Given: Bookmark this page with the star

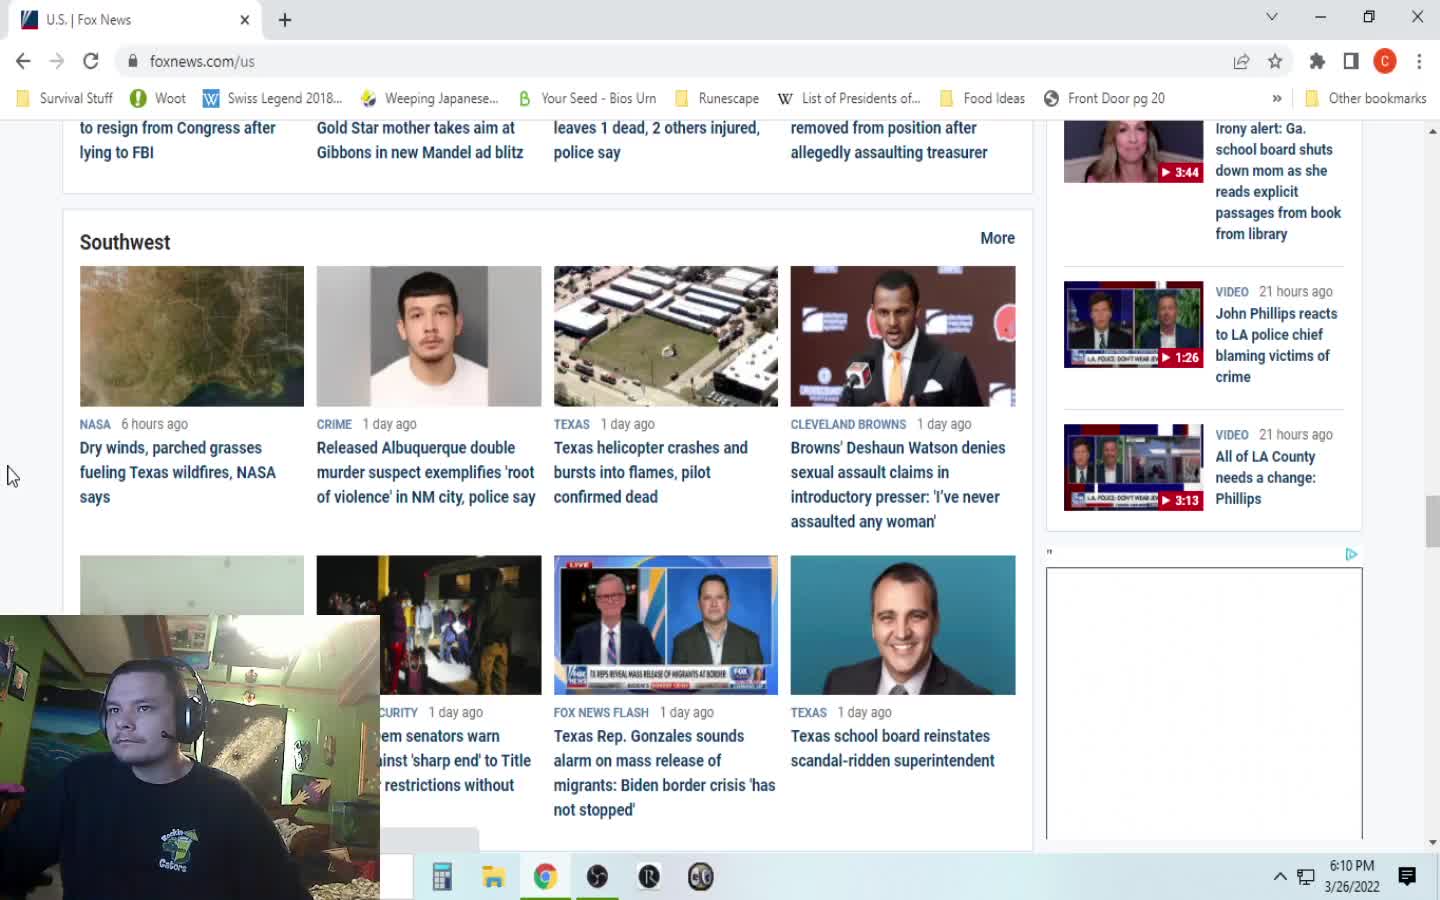Looking at the screenshot, I should (1275, 61).
